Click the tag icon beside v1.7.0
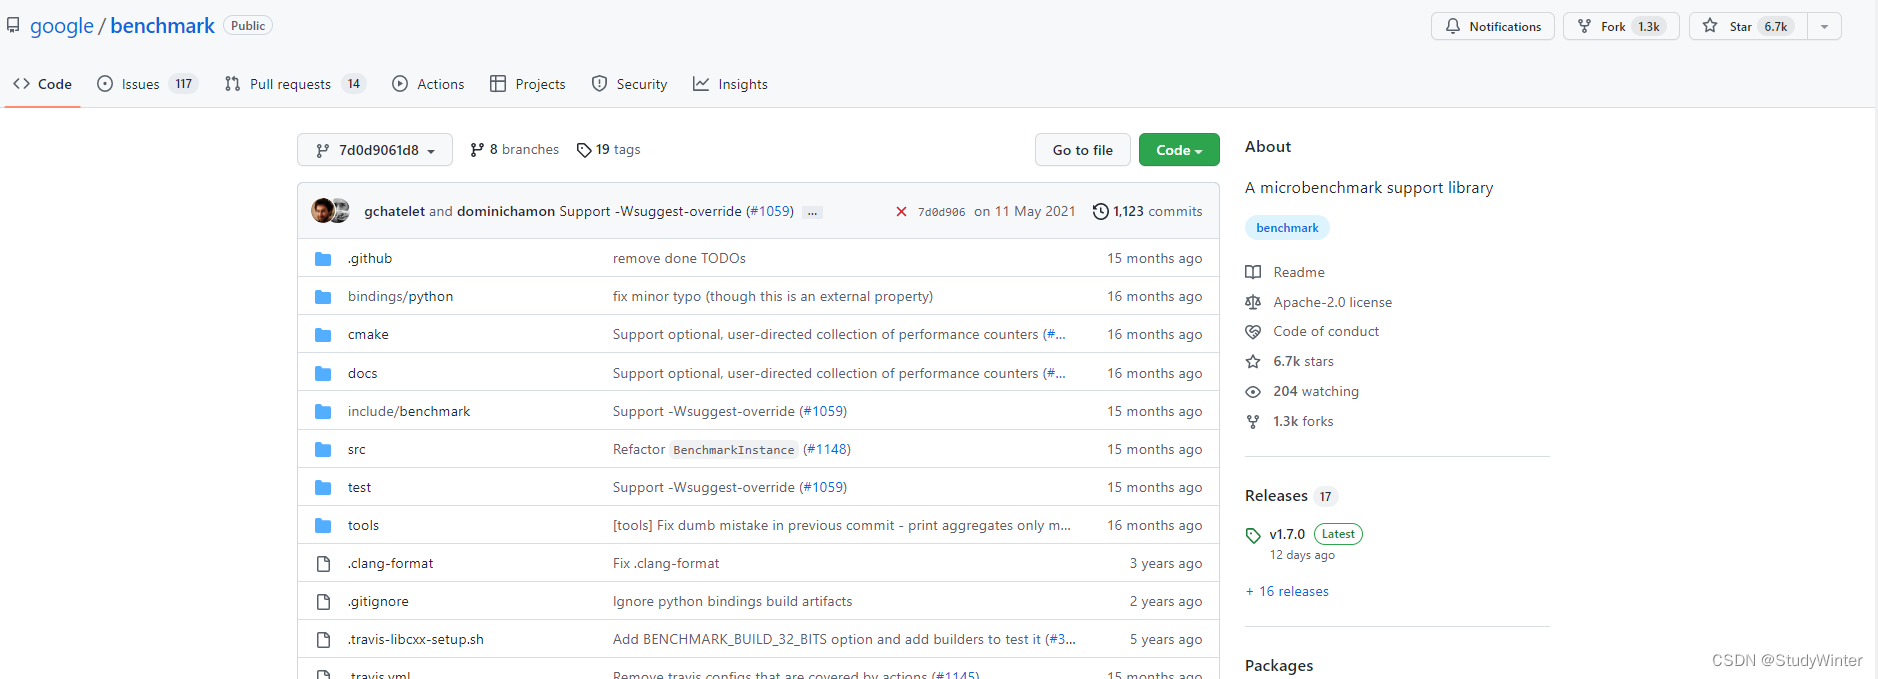Image resolution: width=1878 pixels, height=679 pixels. point(1253,535)
